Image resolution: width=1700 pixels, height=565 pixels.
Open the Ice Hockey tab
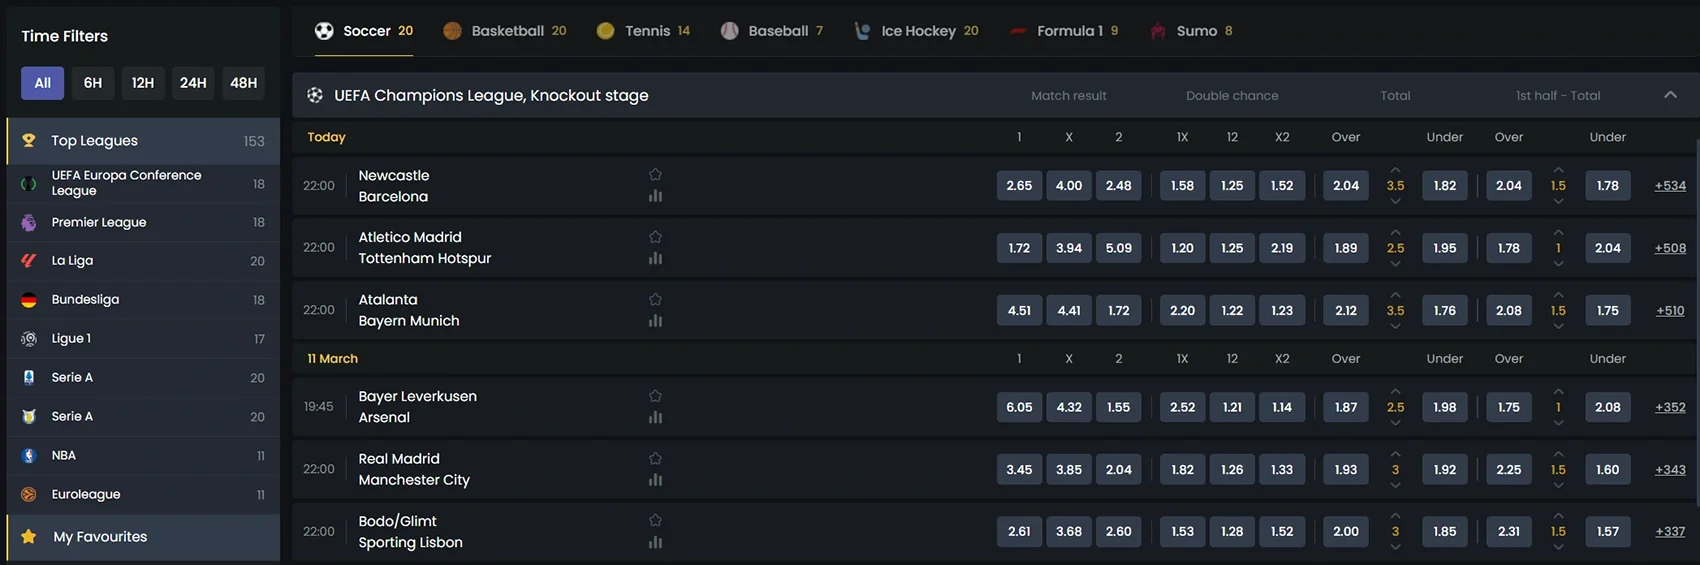pos(916,31)
